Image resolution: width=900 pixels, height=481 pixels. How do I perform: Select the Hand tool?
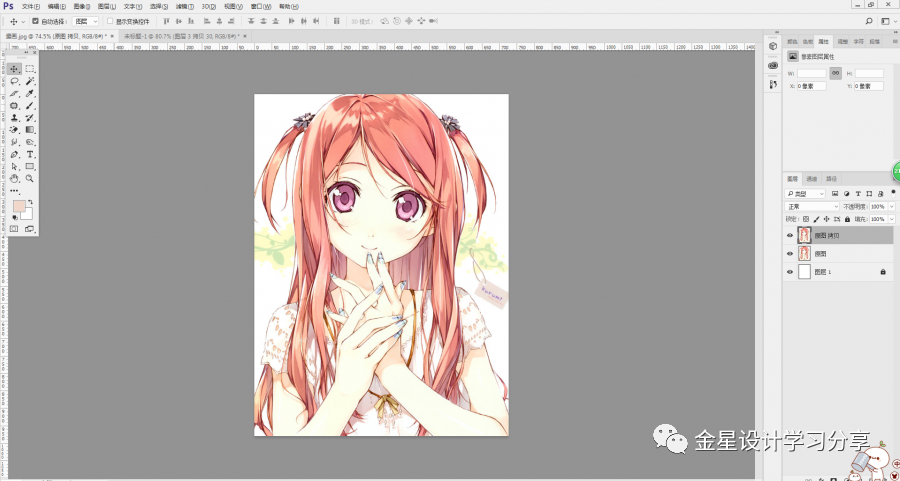click(14, 179)
